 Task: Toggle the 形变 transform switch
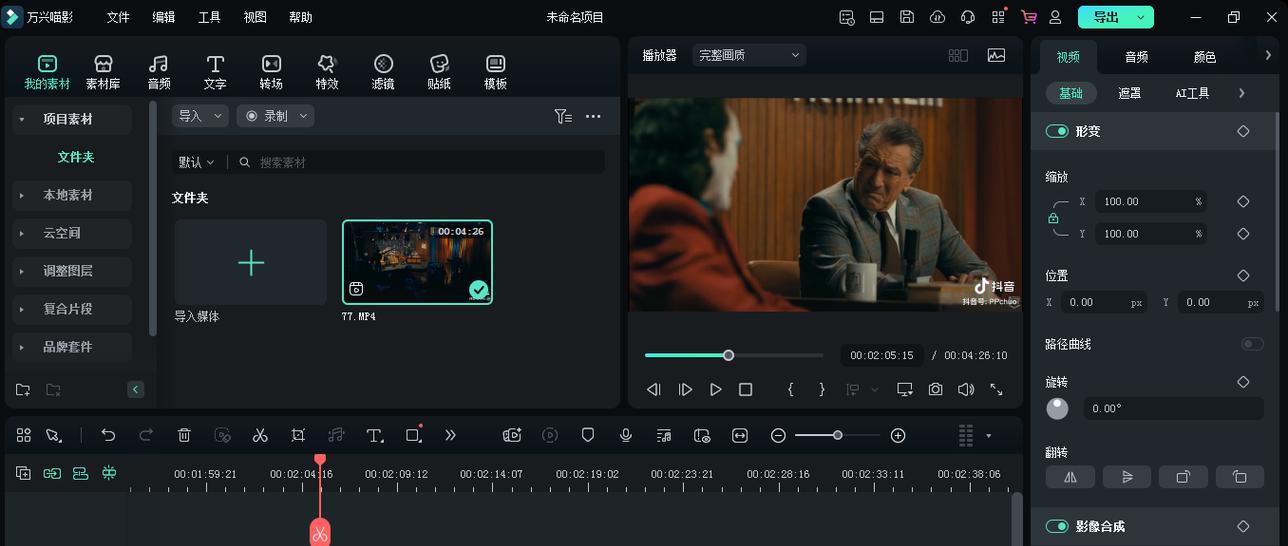1057,131
